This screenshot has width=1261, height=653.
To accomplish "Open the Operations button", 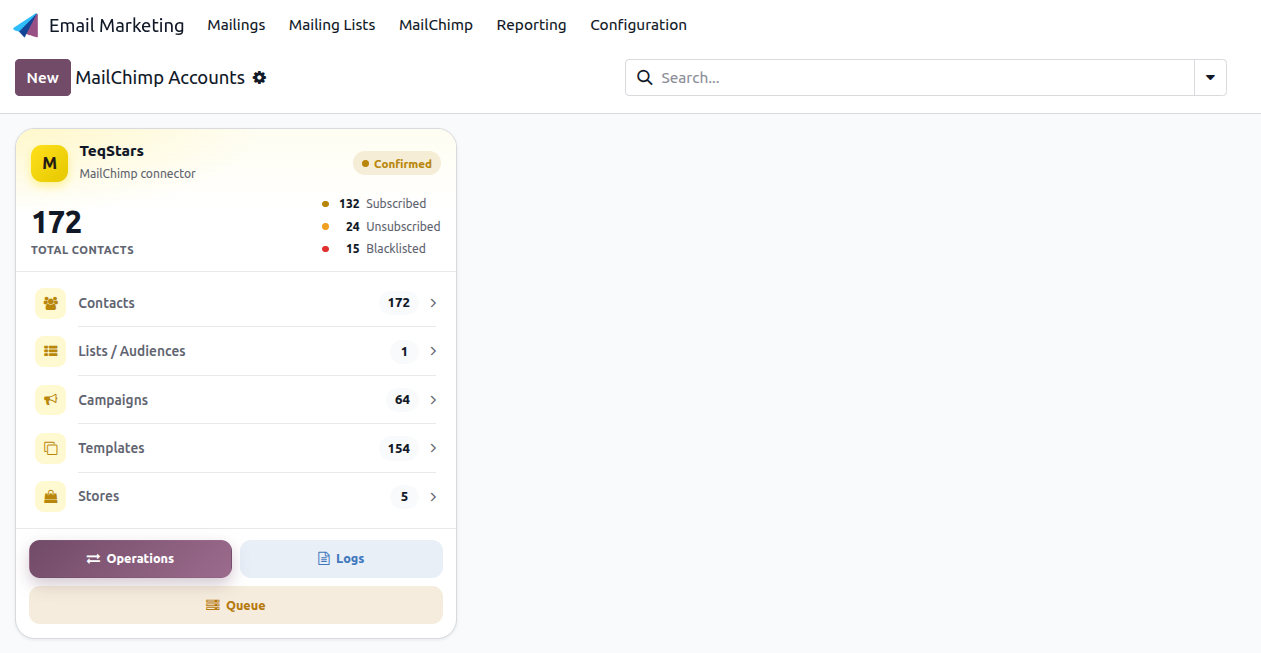I will tap(130, 559).
